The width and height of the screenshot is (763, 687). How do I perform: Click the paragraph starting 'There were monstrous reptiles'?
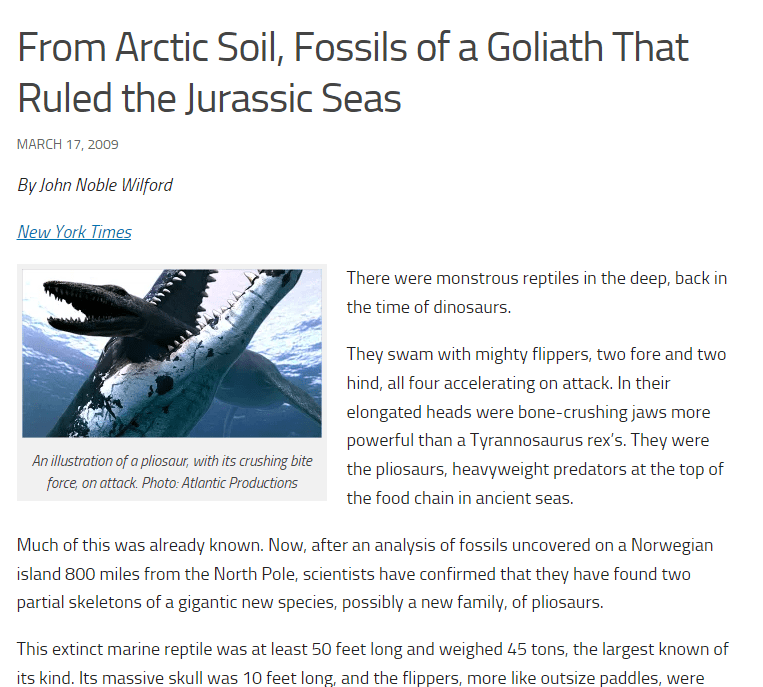pyautogui.click(x=537, y=292)
